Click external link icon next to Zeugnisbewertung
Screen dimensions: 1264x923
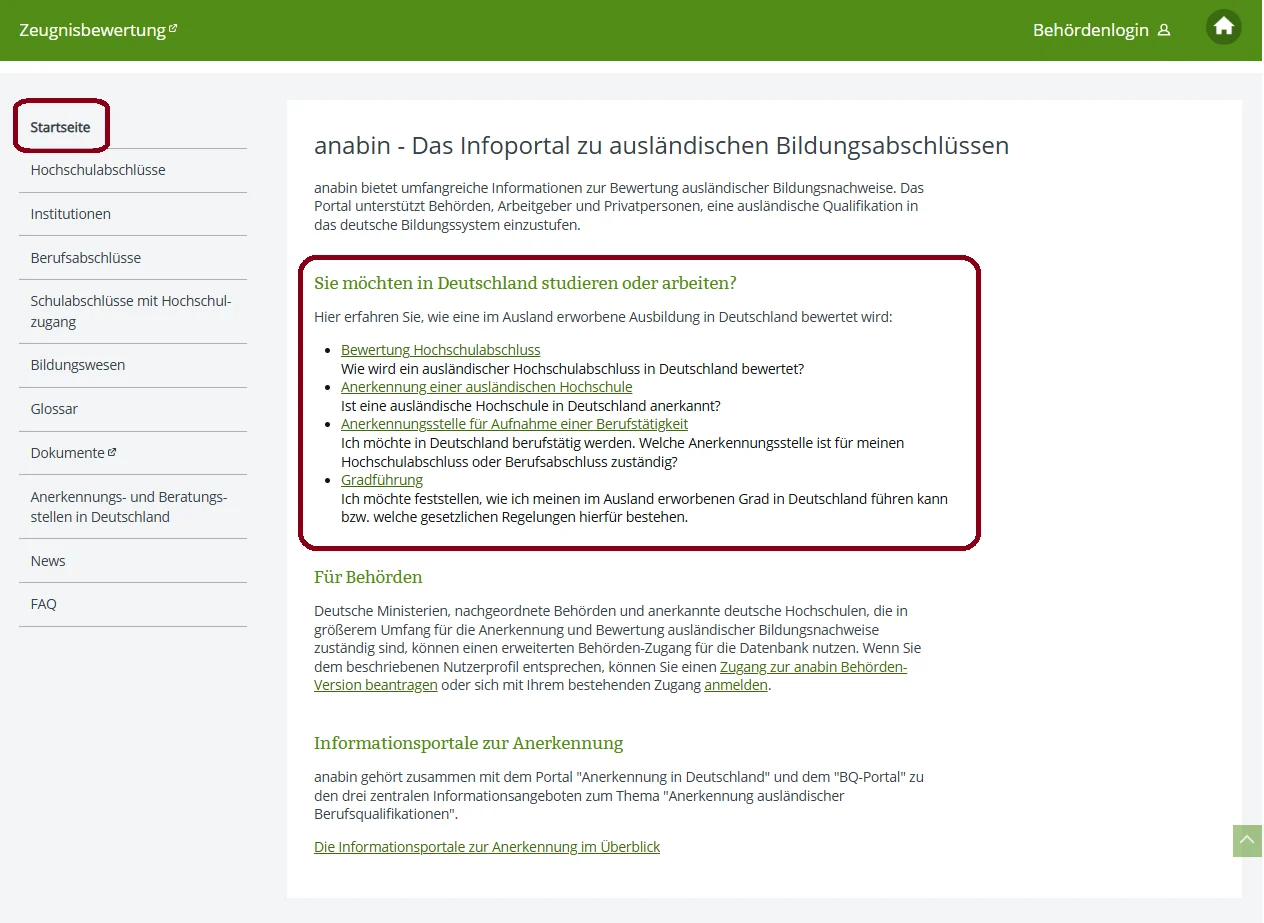173,28
